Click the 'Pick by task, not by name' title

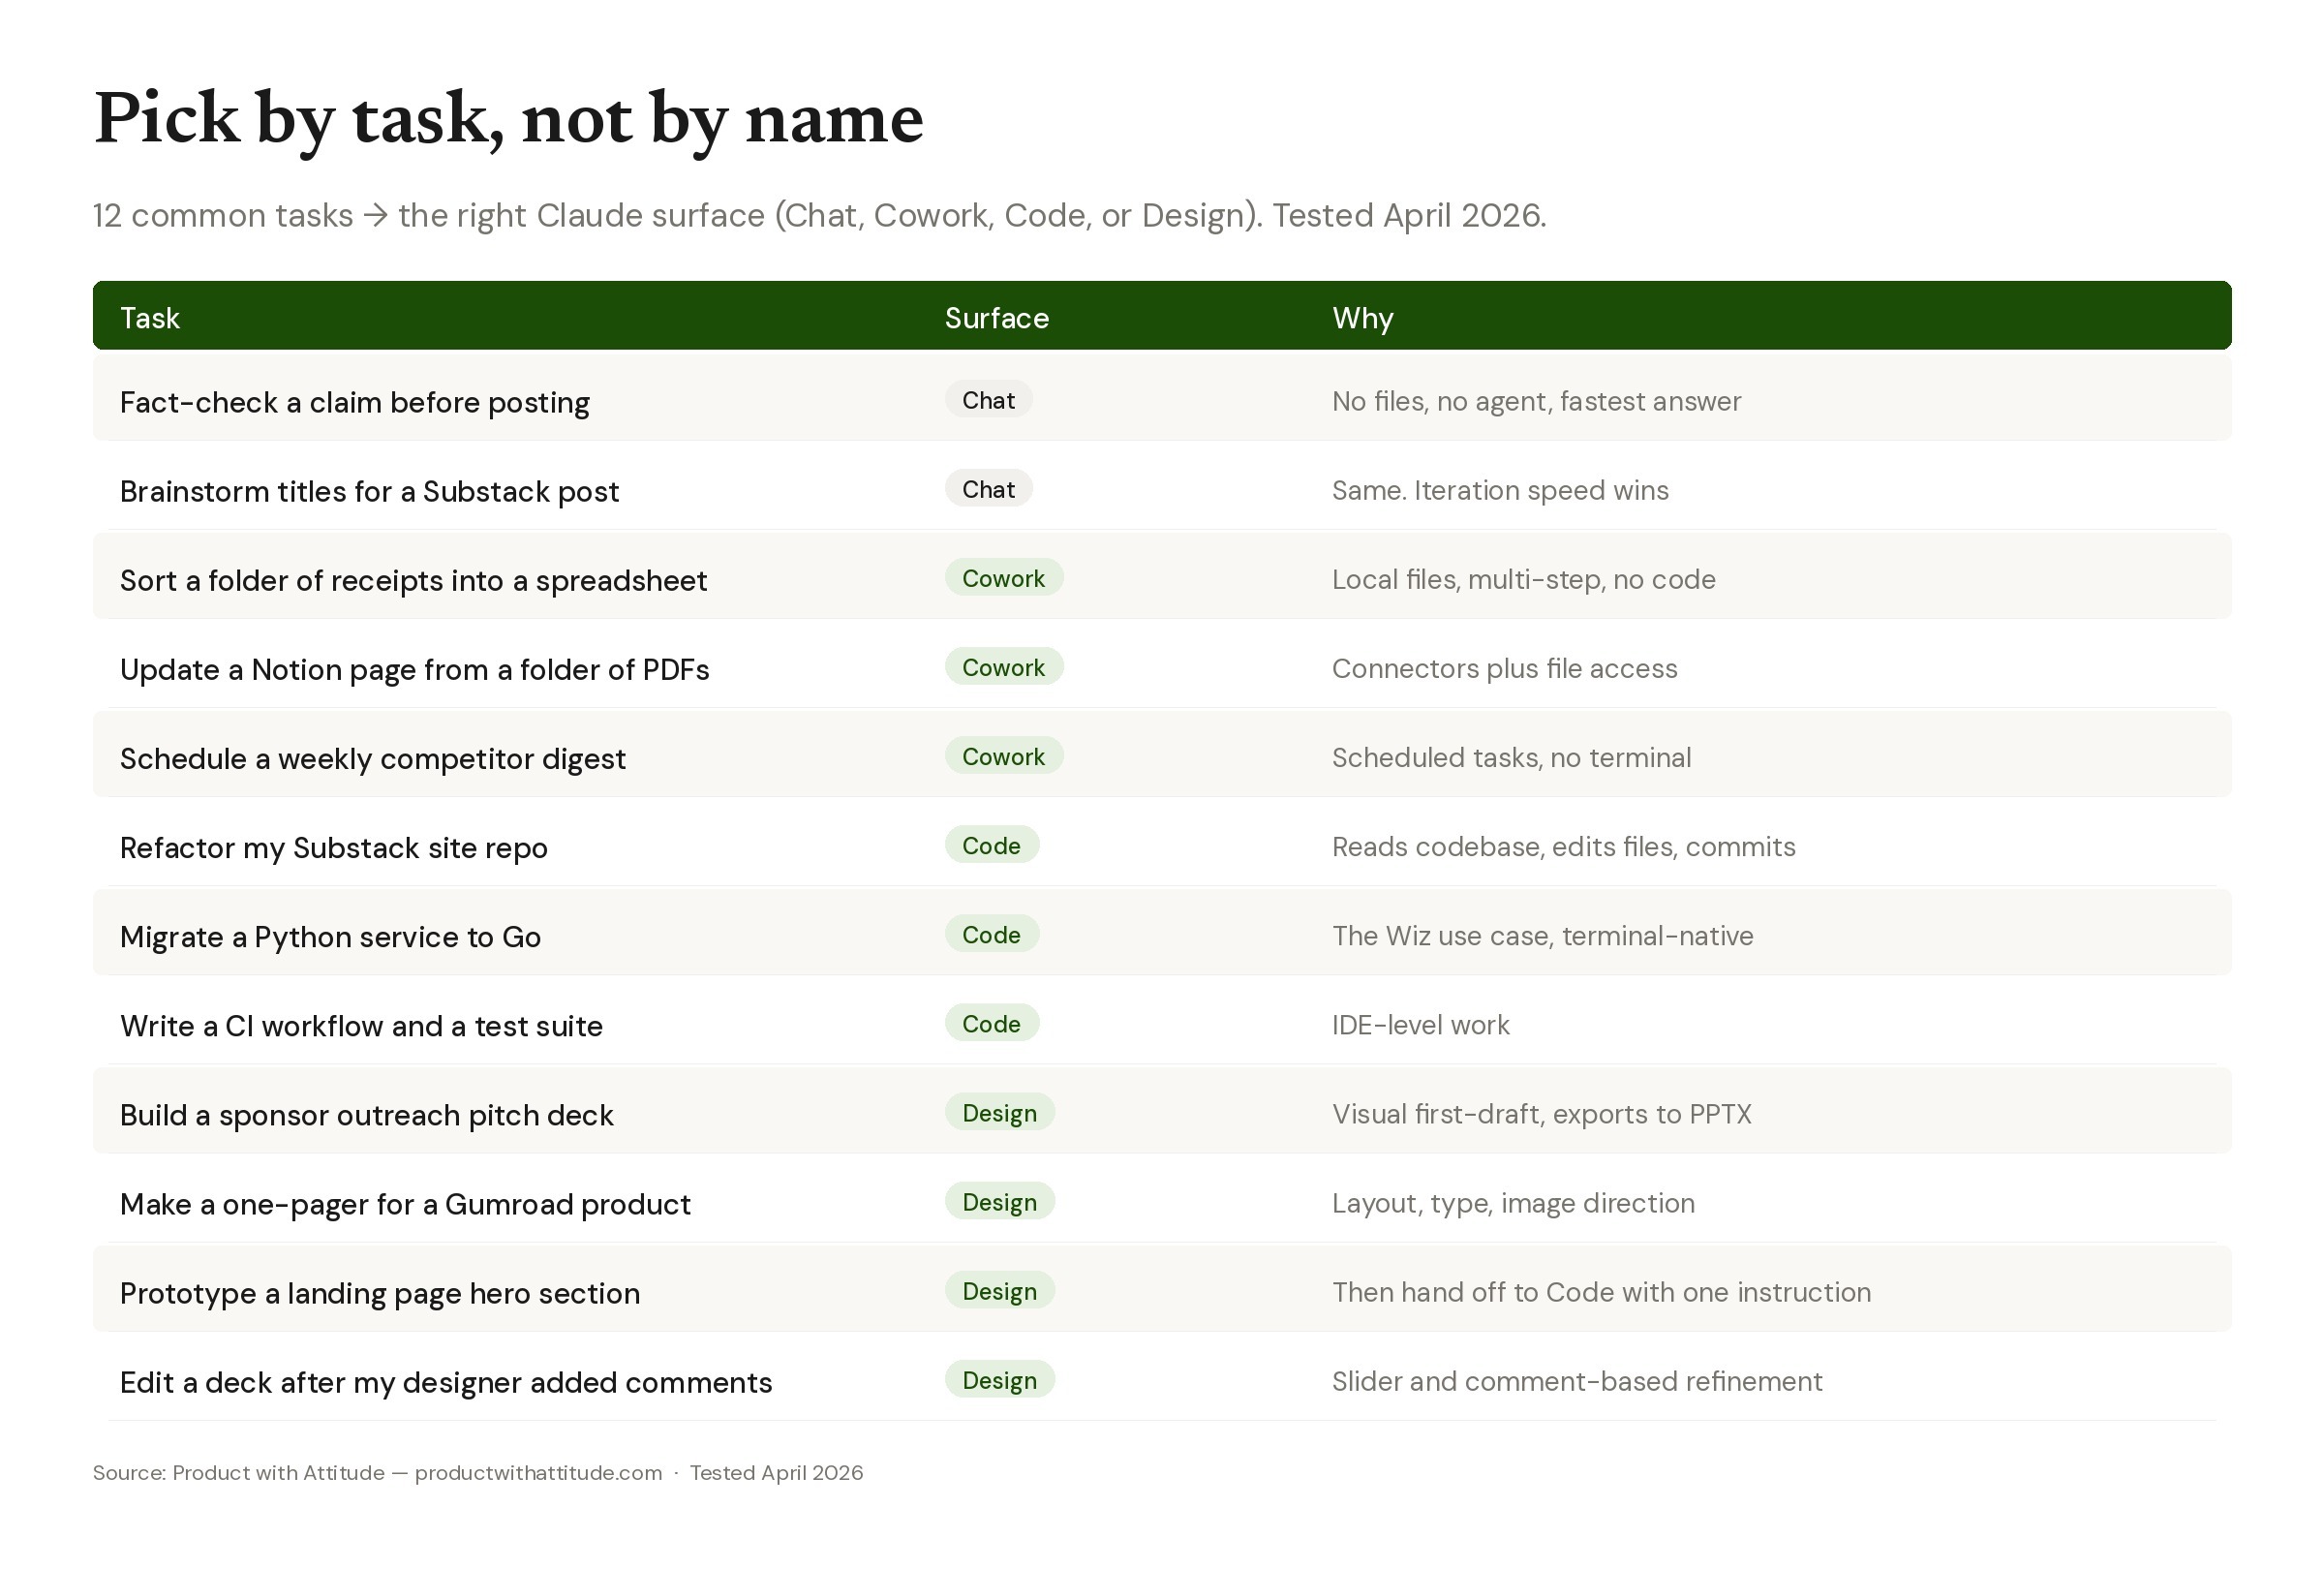[508, 118]
